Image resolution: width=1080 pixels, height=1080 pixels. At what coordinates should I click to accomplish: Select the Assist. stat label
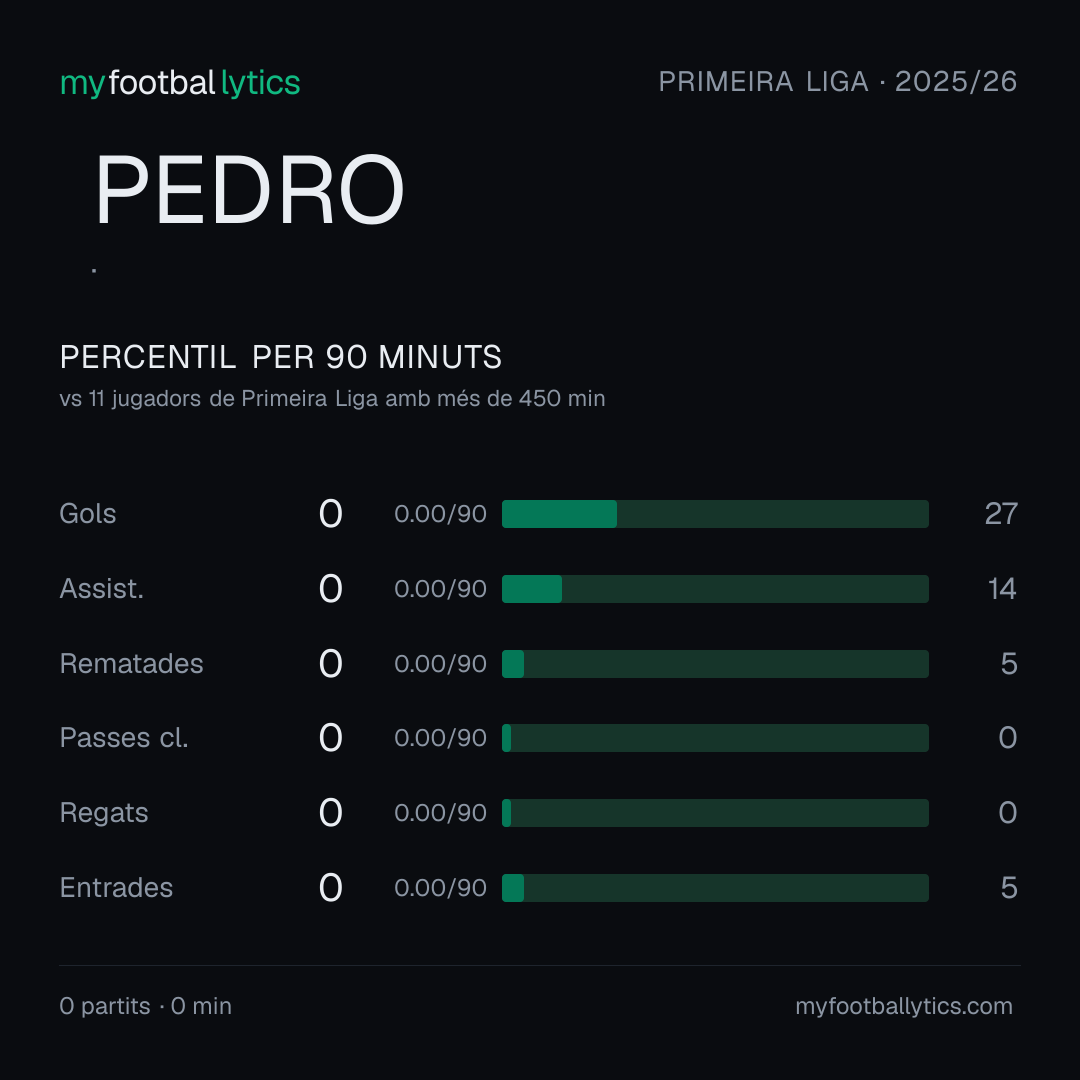pos(102,589)
